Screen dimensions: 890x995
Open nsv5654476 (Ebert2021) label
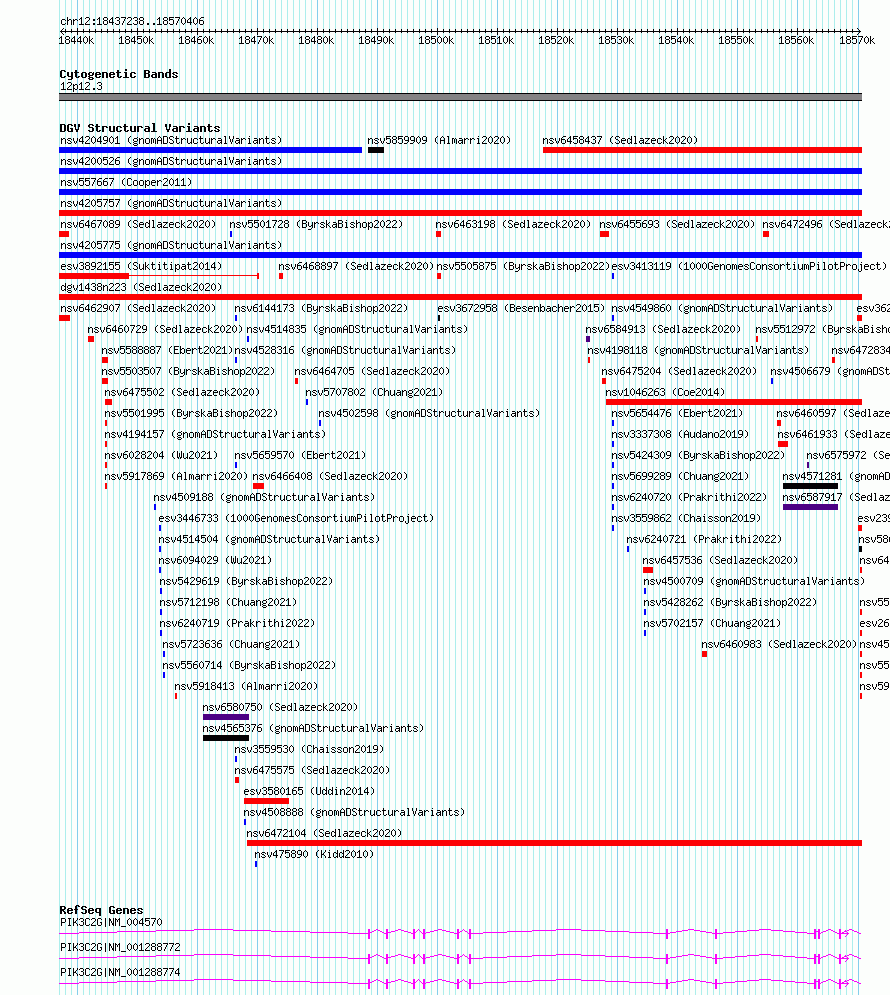[x=677, y=413]
